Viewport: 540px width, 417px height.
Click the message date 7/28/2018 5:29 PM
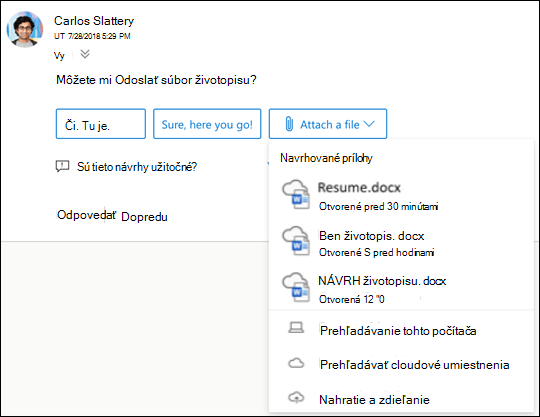[99, 36]
